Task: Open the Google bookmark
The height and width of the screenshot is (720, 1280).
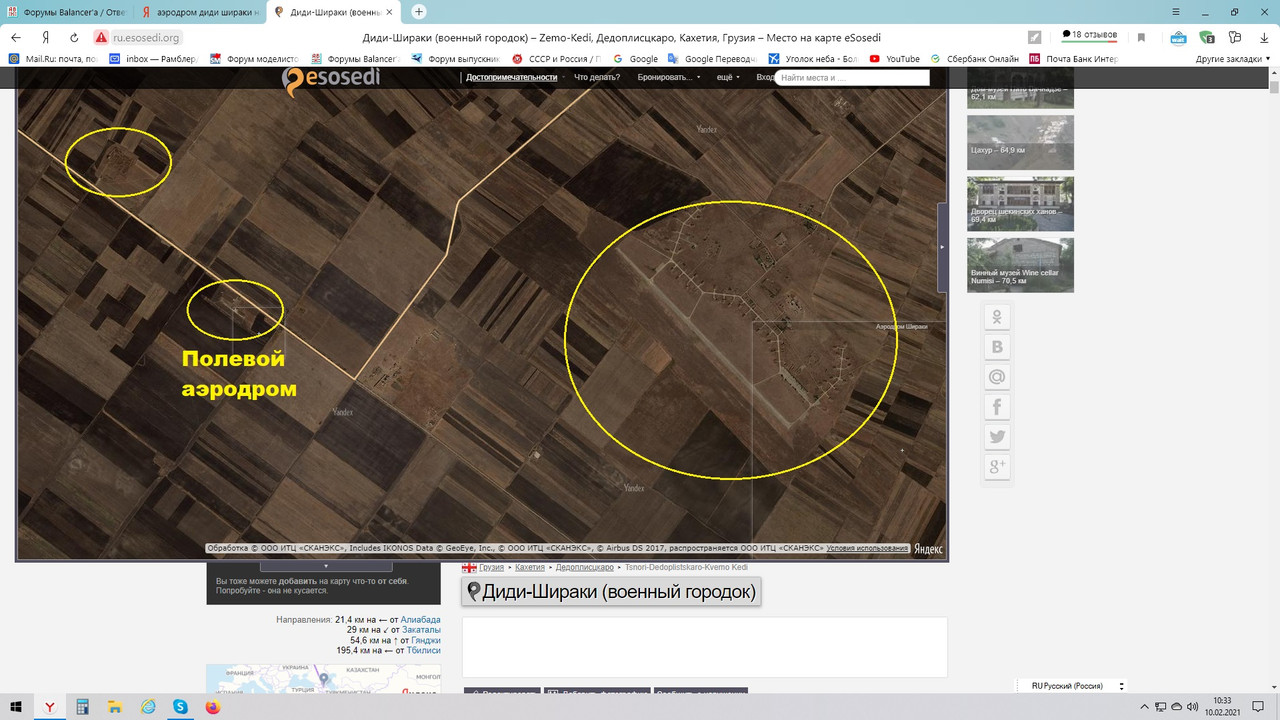Action: [636, 59]
